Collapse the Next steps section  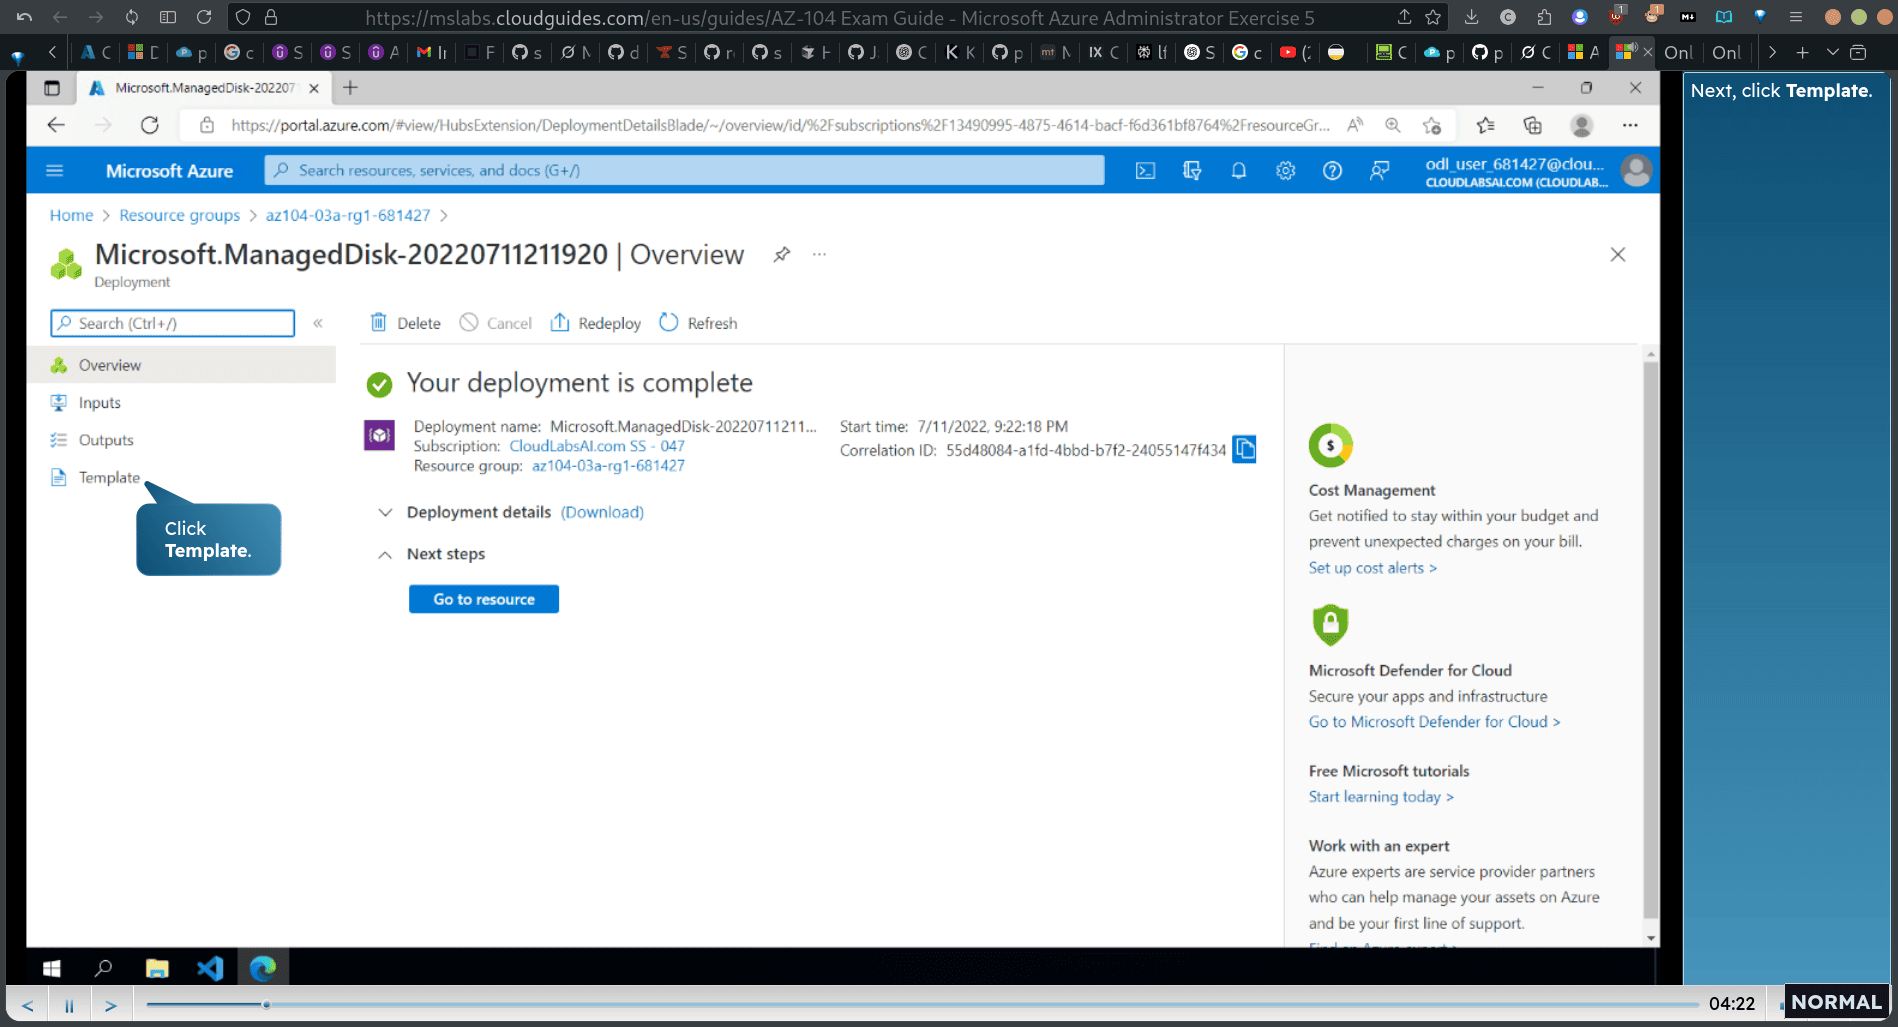385,554
